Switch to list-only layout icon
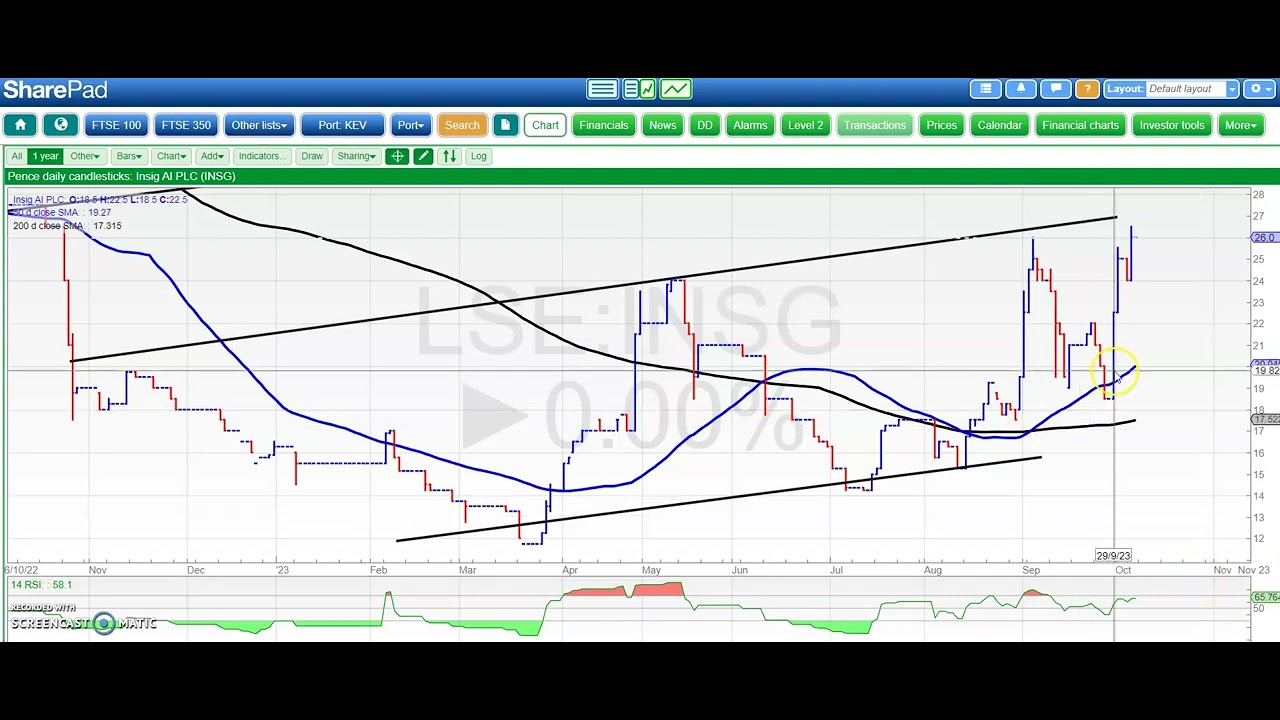The width and height of the screenshot is (1280, 720). click(602, 90)
